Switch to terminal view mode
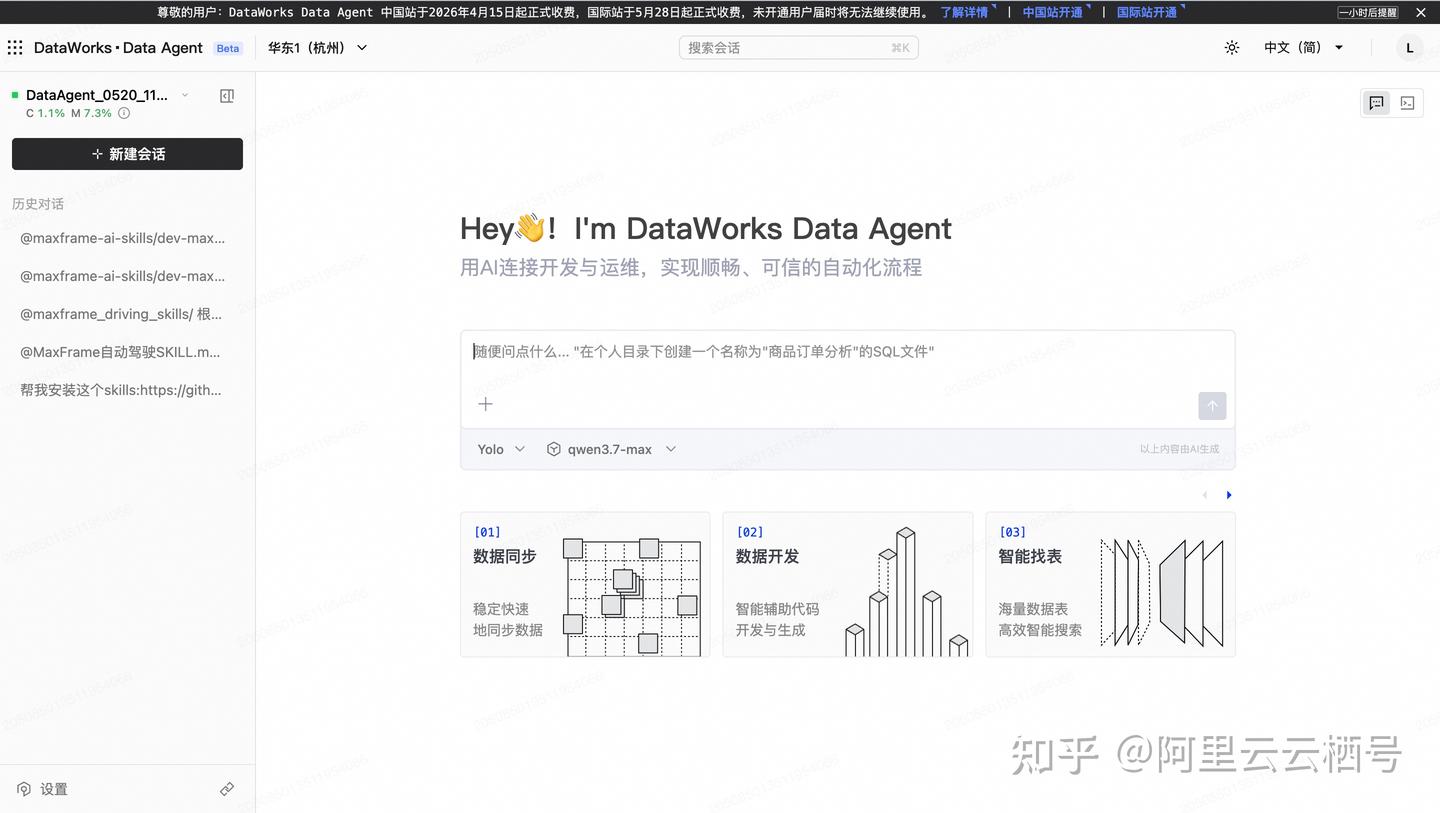This screenshot has width=1440, height=813. click(x=1407, y=103)
